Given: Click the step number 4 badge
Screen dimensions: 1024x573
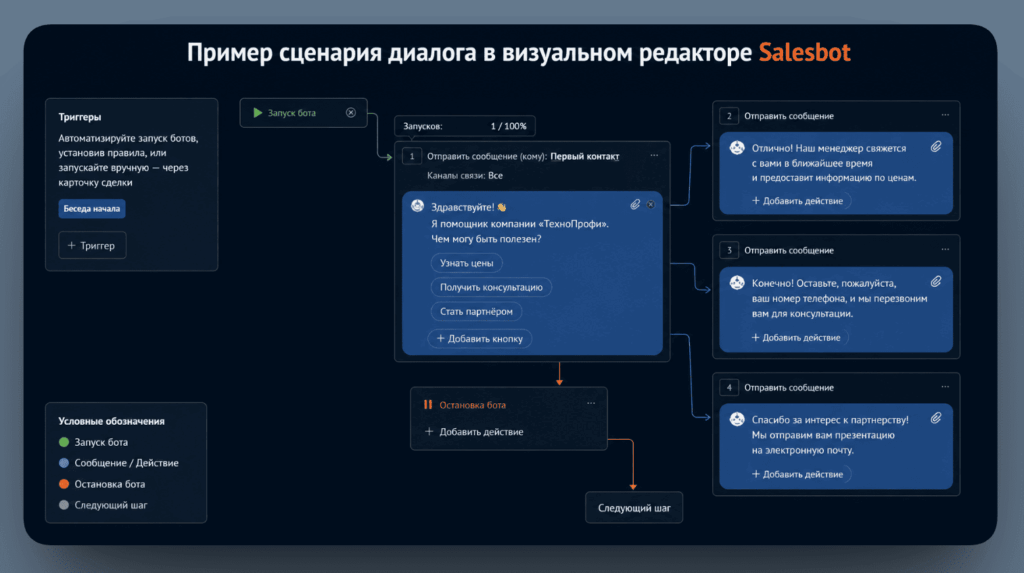Looking at the screenshot, I should (729, 387).
